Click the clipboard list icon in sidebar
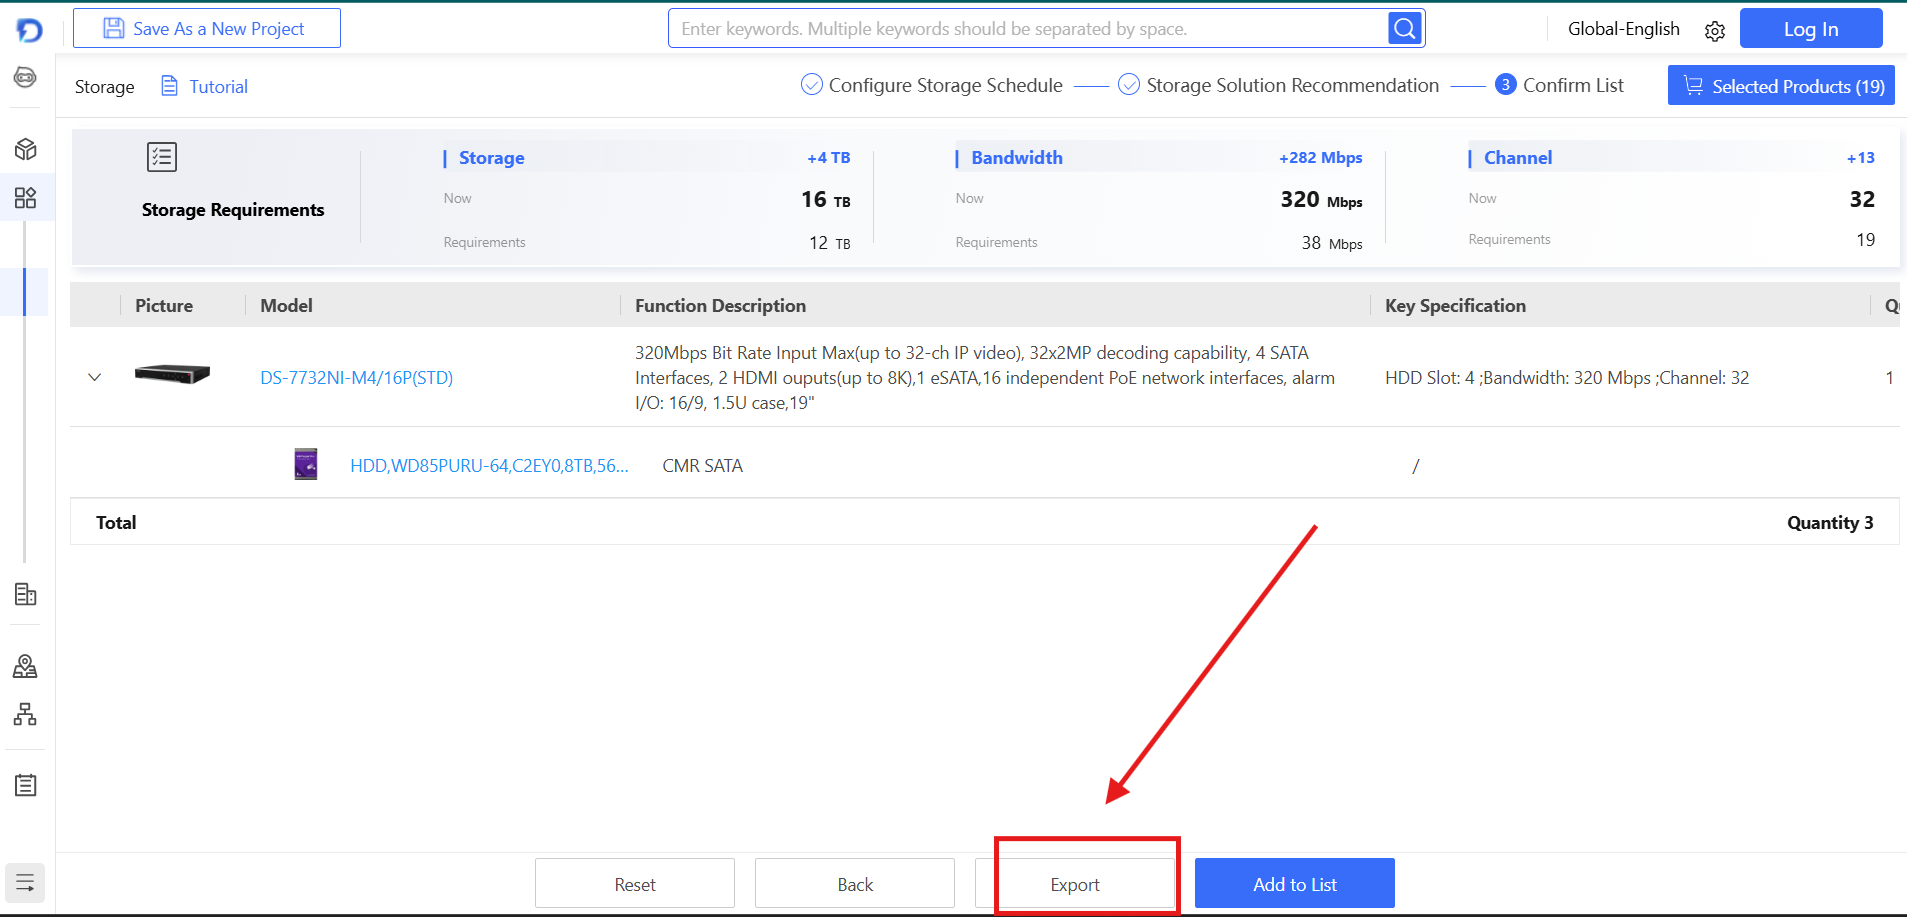The image size is (1907, 917). [x=26, y=785]
